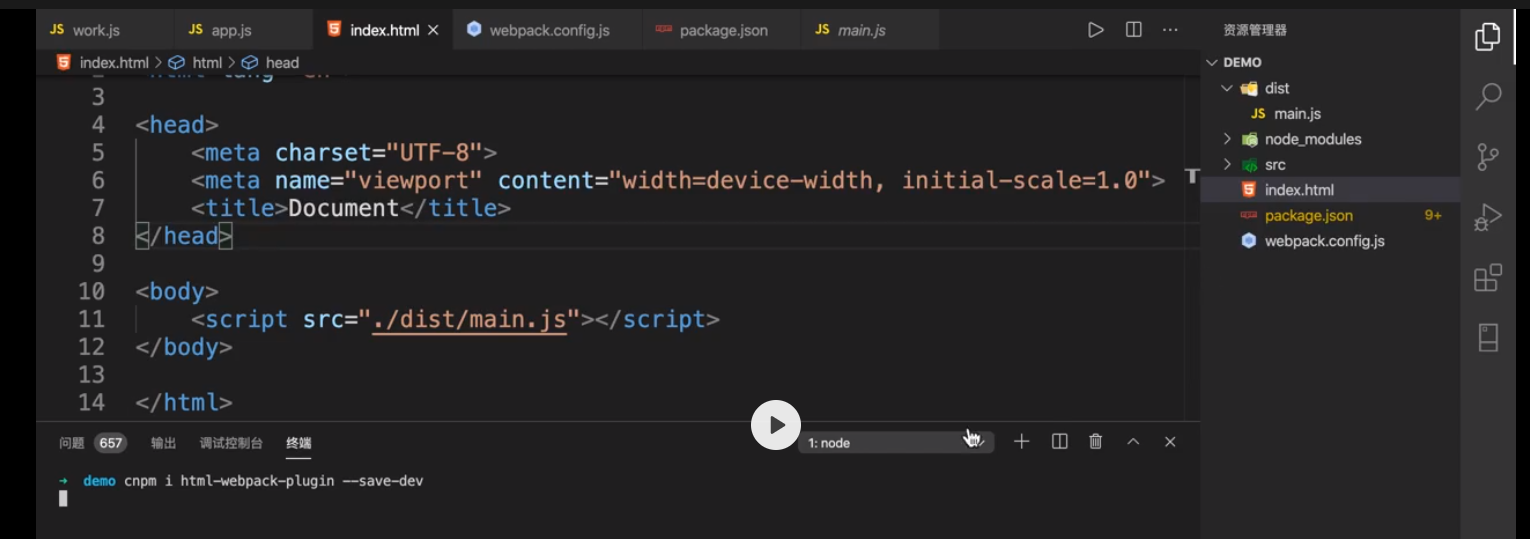Close the index.html tab
The height and width of the screenshot is (539, 1530).
click(433, 30)
